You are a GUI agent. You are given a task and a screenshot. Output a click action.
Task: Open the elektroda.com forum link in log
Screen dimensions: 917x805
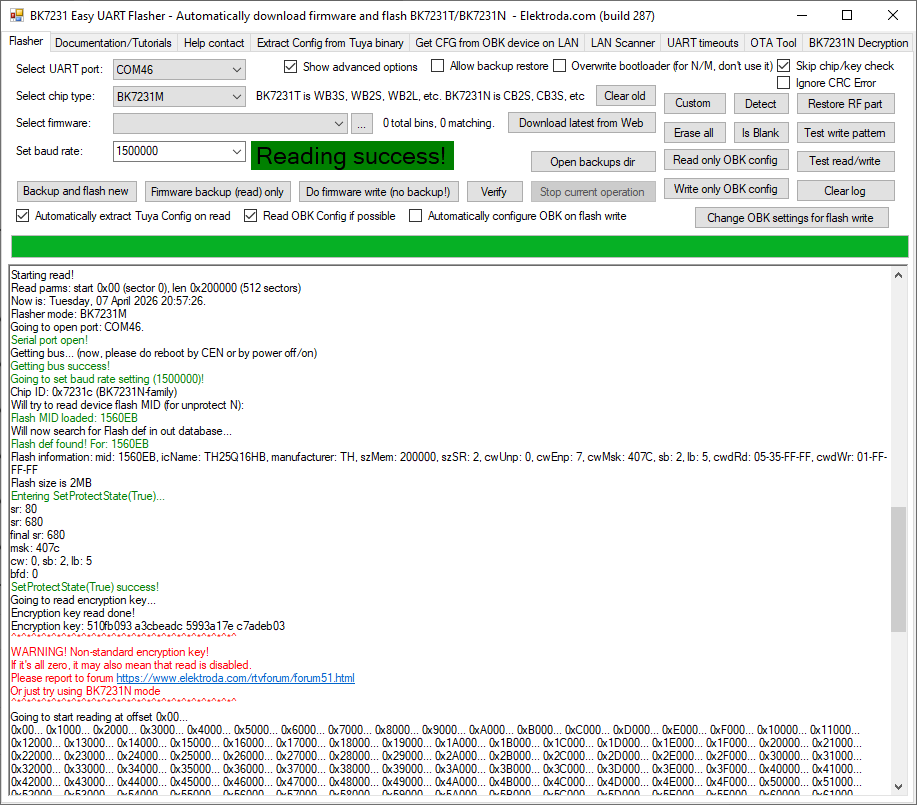pyautogui.click(x=235, y=678)
